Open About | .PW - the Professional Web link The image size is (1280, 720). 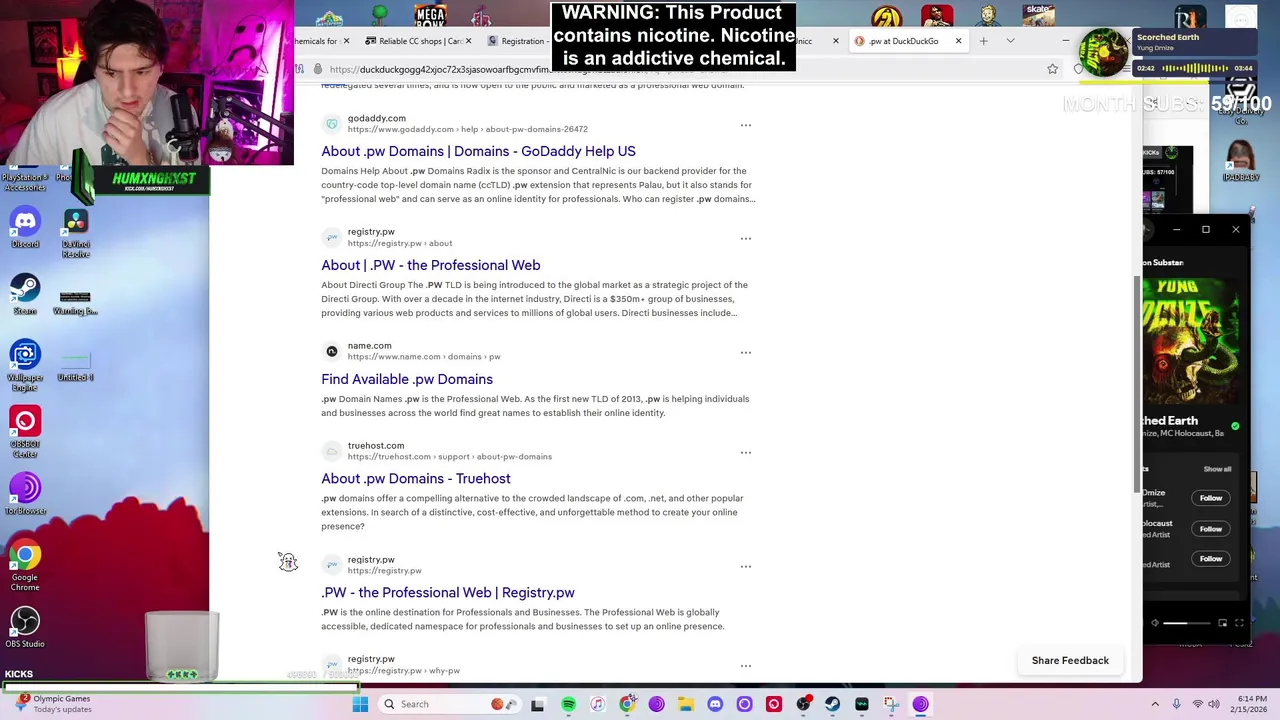click(430, 265)
